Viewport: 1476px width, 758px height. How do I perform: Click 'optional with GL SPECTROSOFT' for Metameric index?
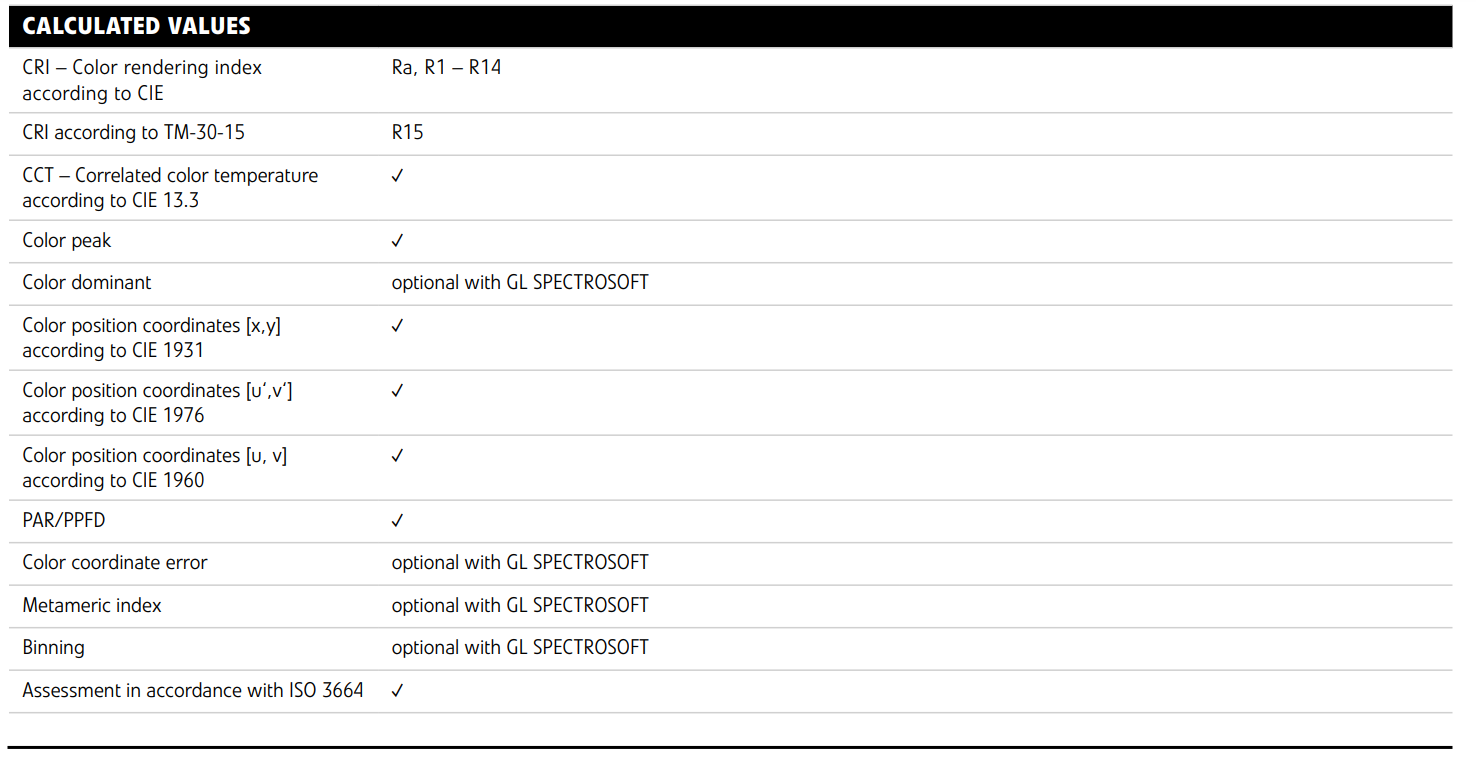(520, 606)
